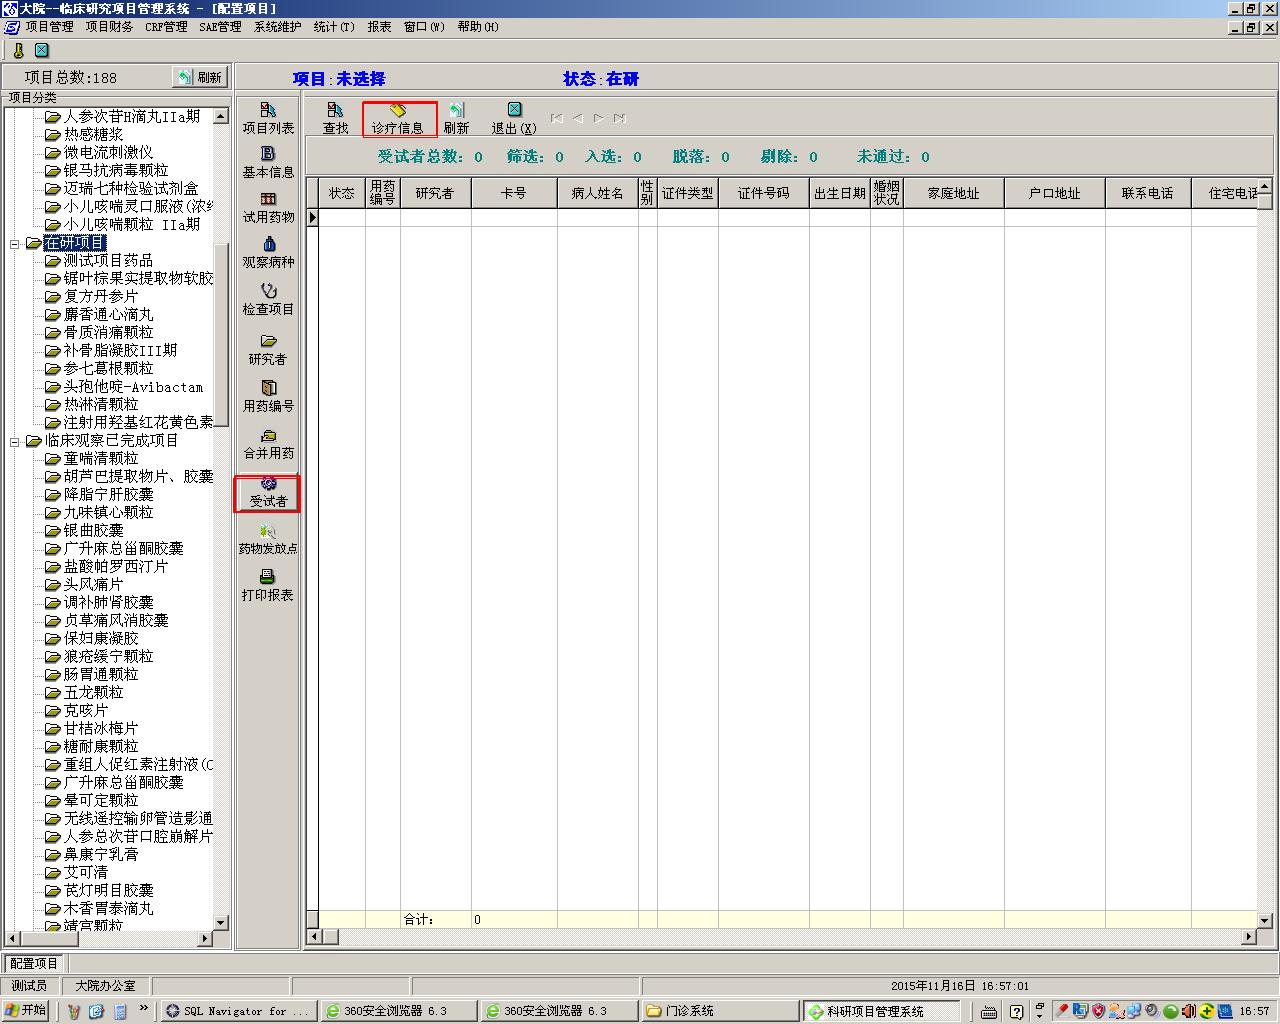Click the Windows 开始 button
Viewport: 1280px width, 1024px height.
(x=26, y=1011)
